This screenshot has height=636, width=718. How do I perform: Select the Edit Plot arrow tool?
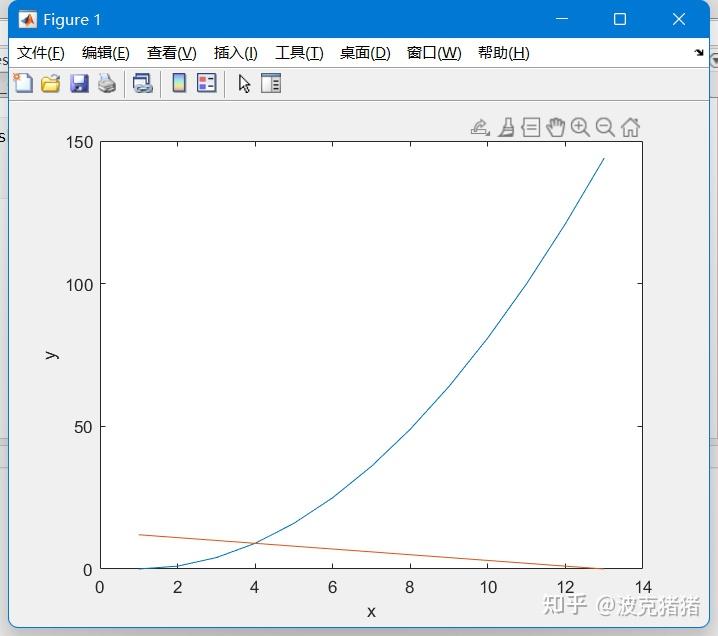(x=244, y=84)
